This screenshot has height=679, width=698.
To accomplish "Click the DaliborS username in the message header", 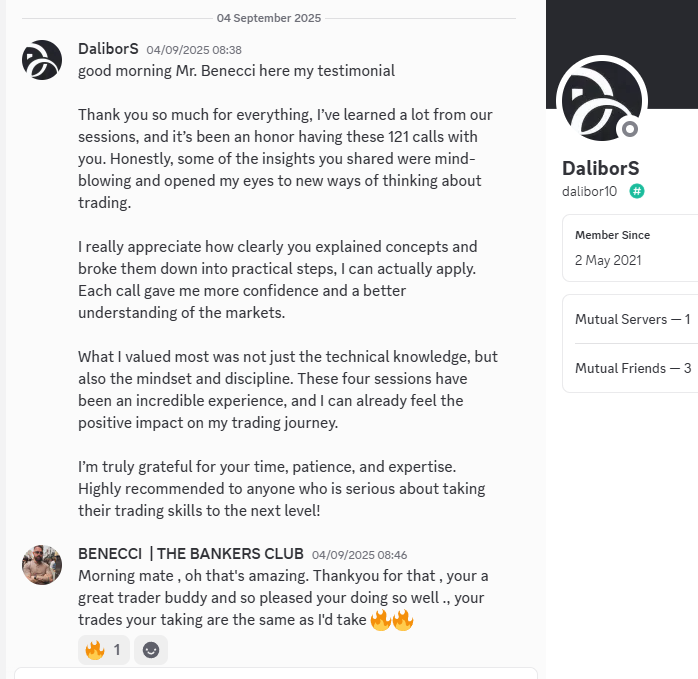I will (108, 49).
